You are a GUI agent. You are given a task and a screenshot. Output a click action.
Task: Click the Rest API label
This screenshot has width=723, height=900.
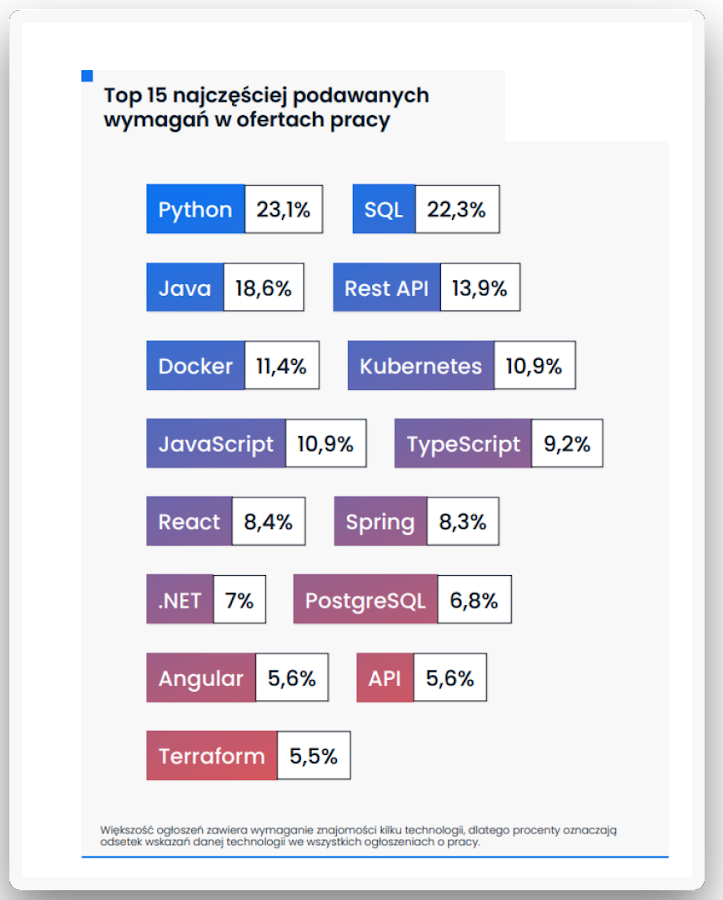(x=386, y=288)
